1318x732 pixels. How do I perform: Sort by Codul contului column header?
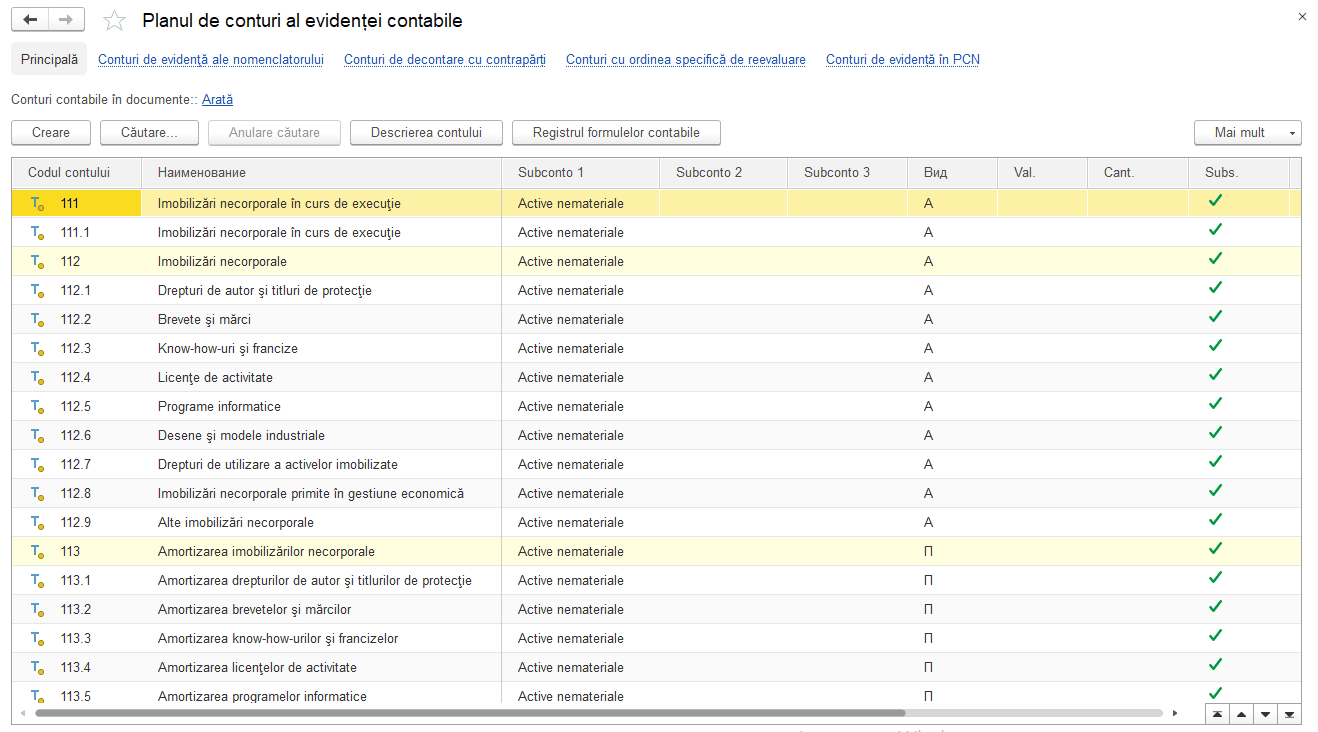pos(69,173)
